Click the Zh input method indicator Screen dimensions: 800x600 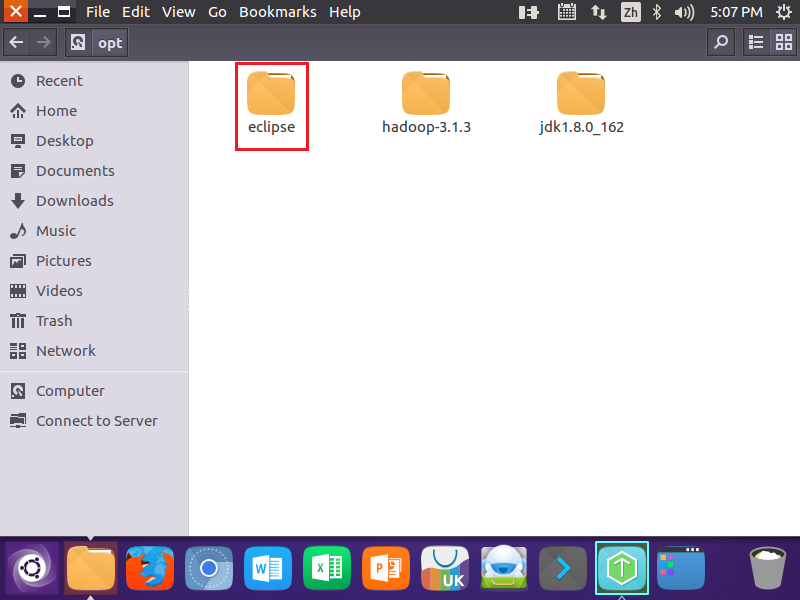point(631,12)
